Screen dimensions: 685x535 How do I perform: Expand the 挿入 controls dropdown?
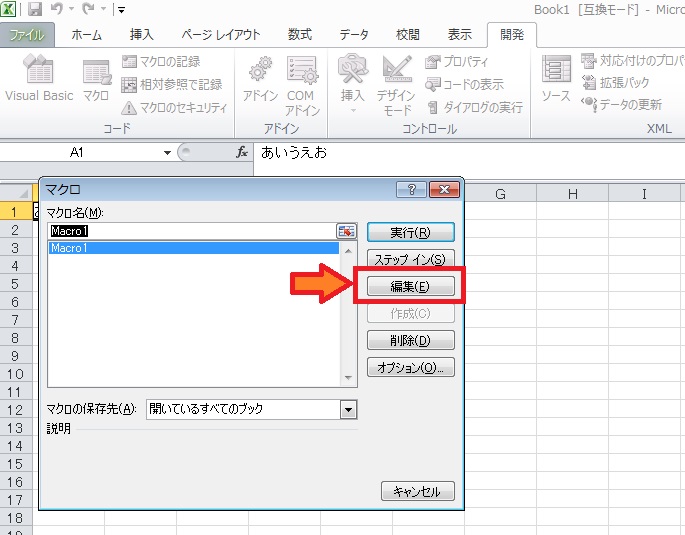tap(353, 108)
